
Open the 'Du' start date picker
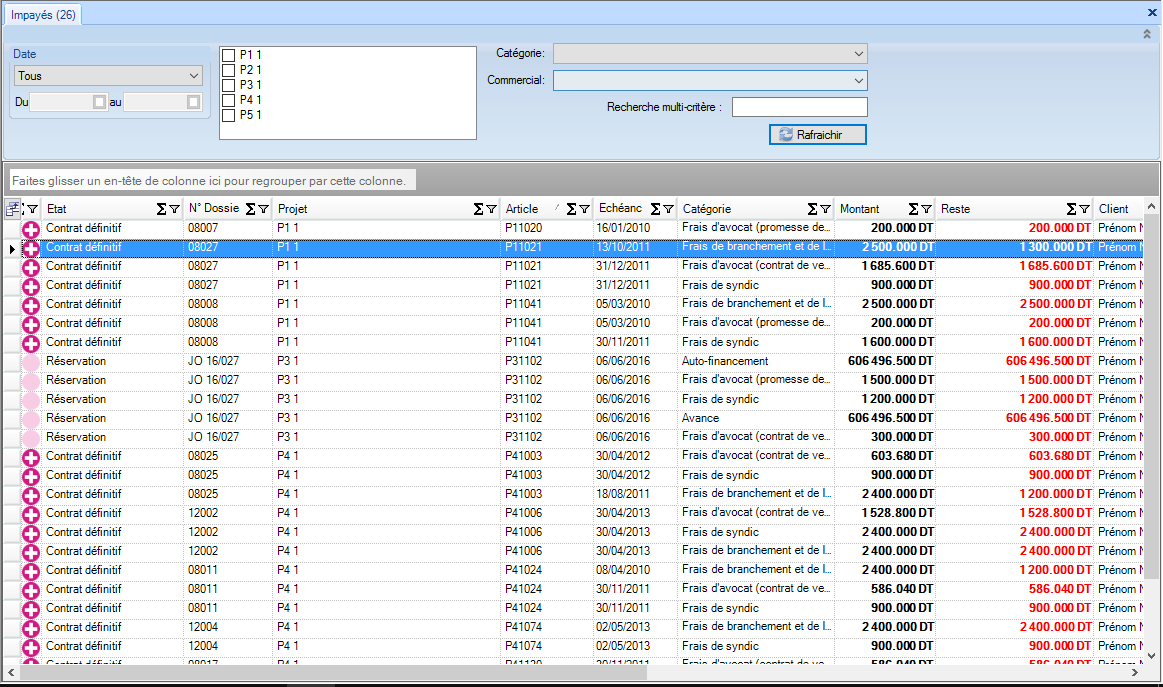click(98, 102)
